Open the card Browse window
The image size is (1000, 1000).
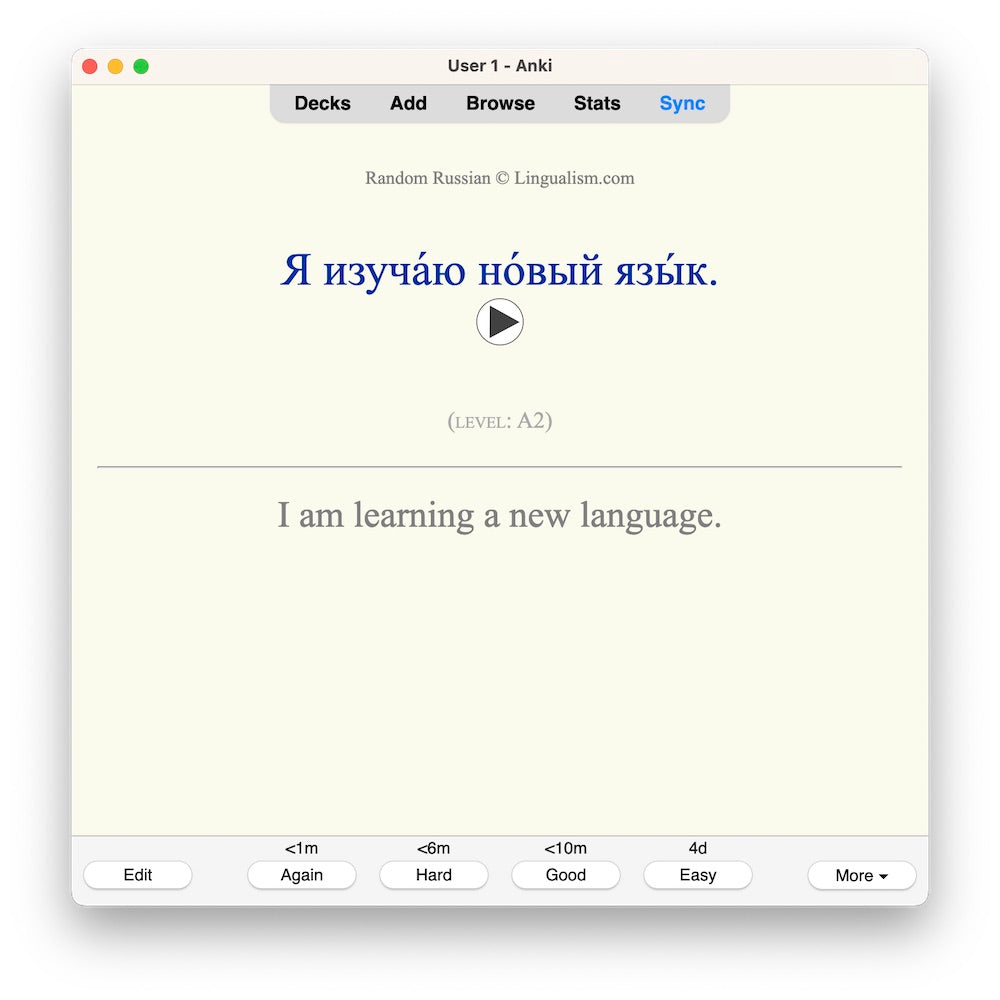coord(500,103)
